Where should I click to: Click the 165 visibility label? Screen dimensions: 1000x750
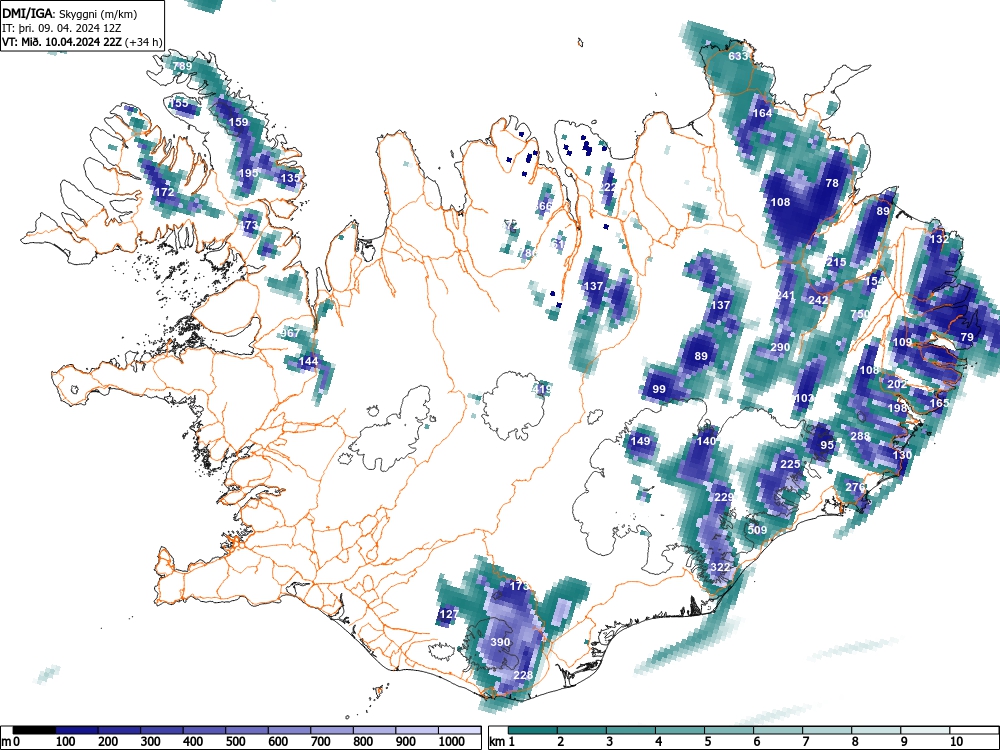(939, 403)
